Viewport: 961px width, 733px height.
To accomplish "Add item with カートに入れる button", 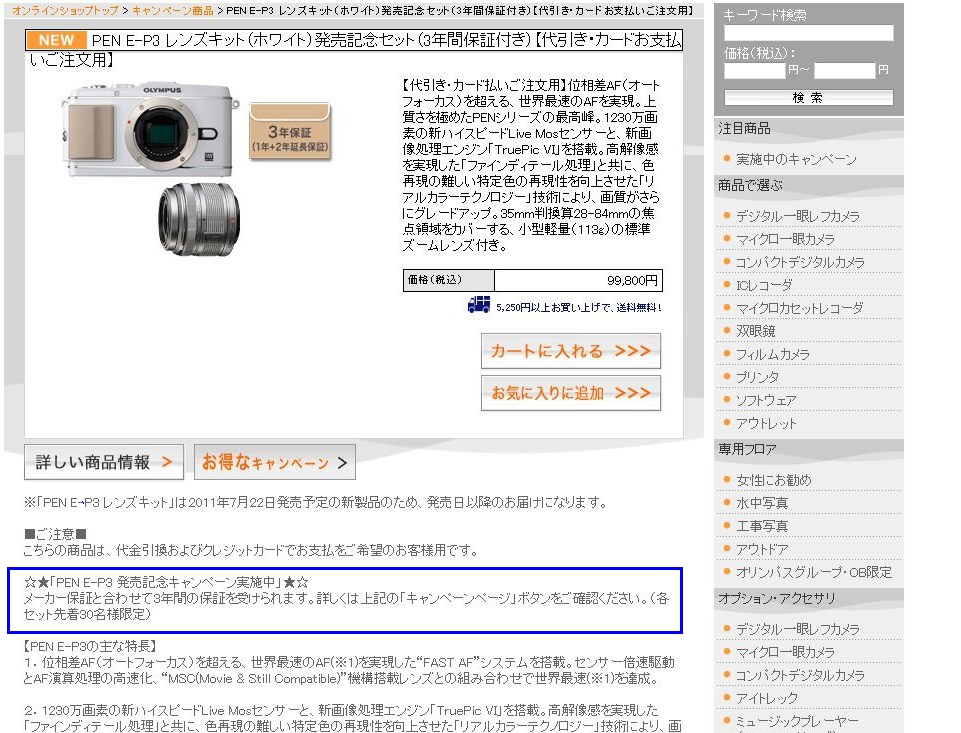I will 571,351.
